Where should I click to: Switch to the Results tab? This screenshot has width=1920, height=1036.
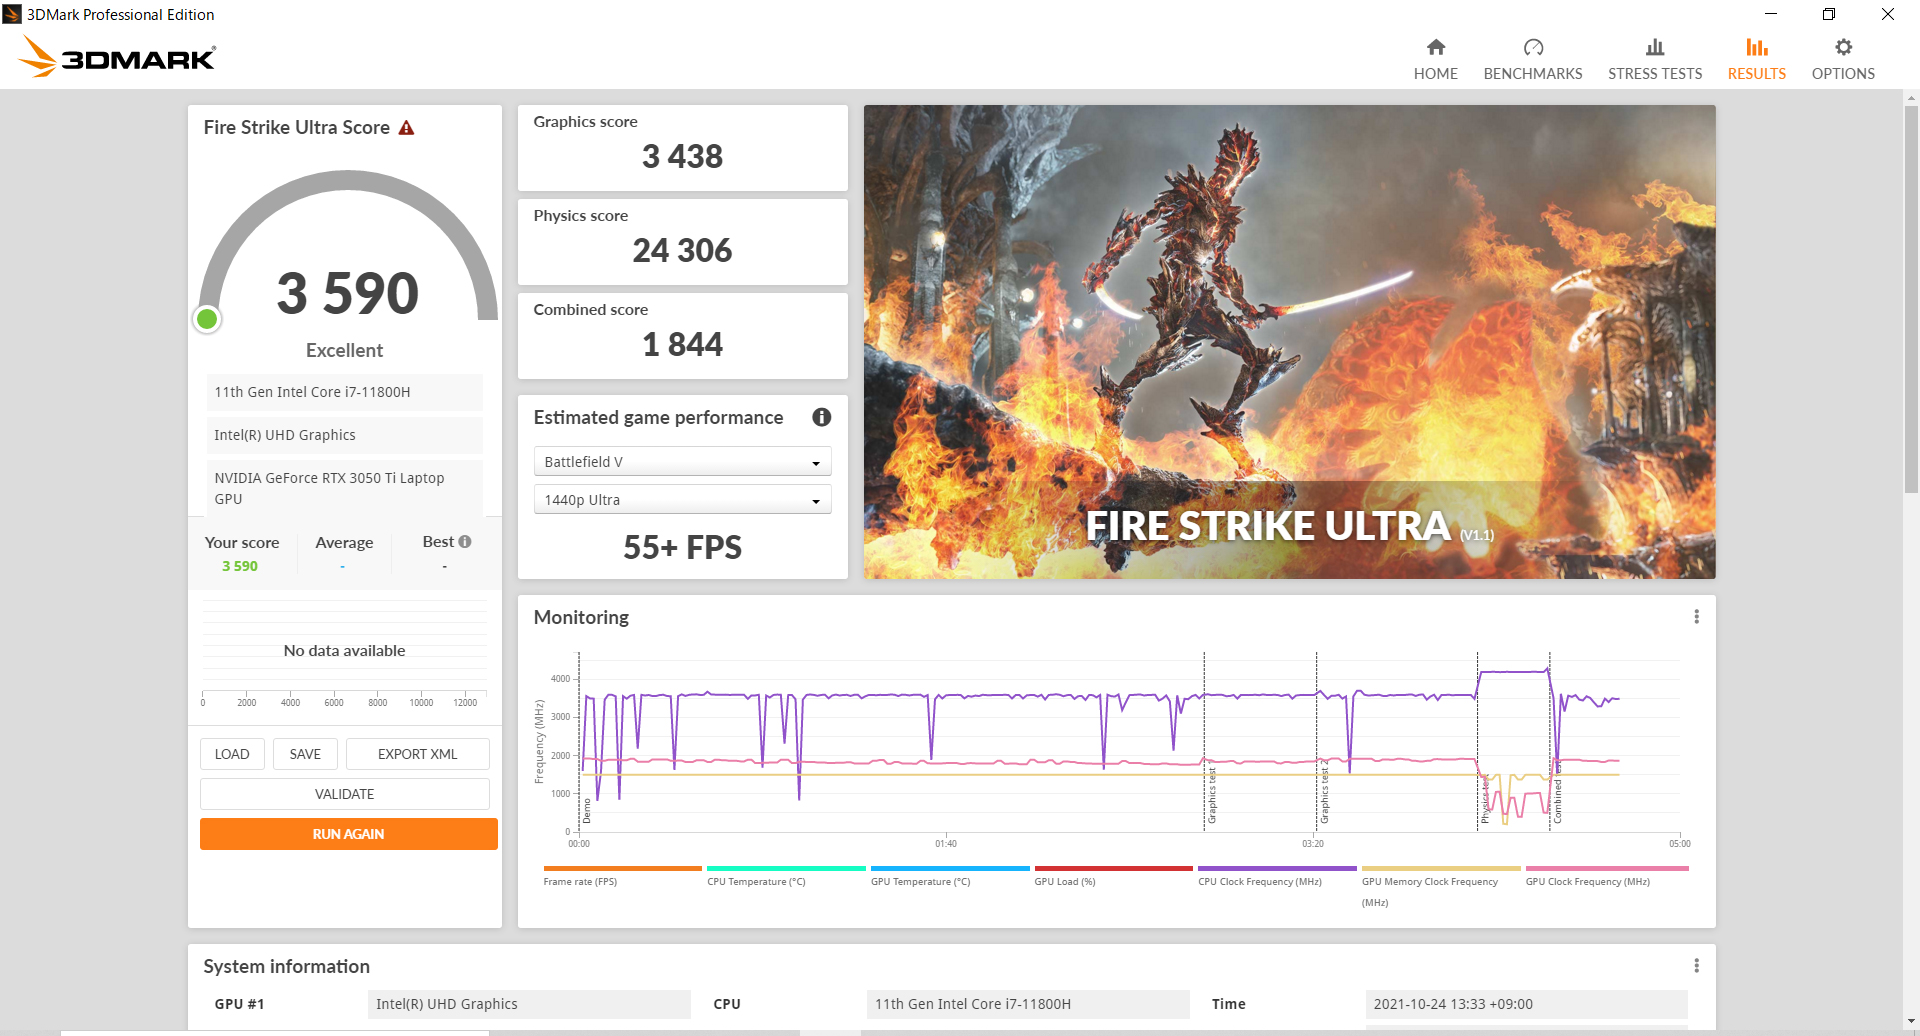click(1756, 59)
